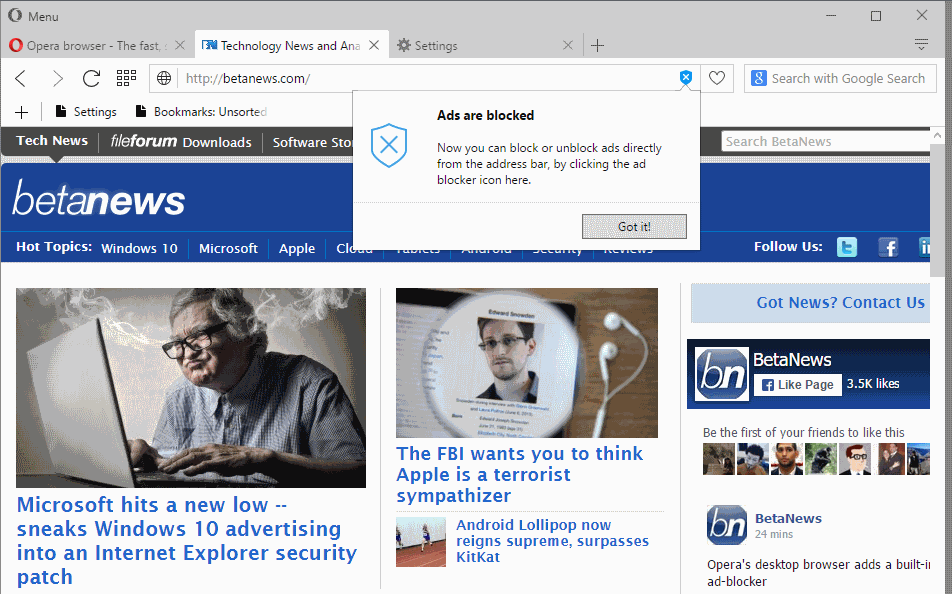The height and width of the screenshot is (594, 952).
Task: Click Facebook Like Page button
Action: pyautogui.click(x=797, y=384)
